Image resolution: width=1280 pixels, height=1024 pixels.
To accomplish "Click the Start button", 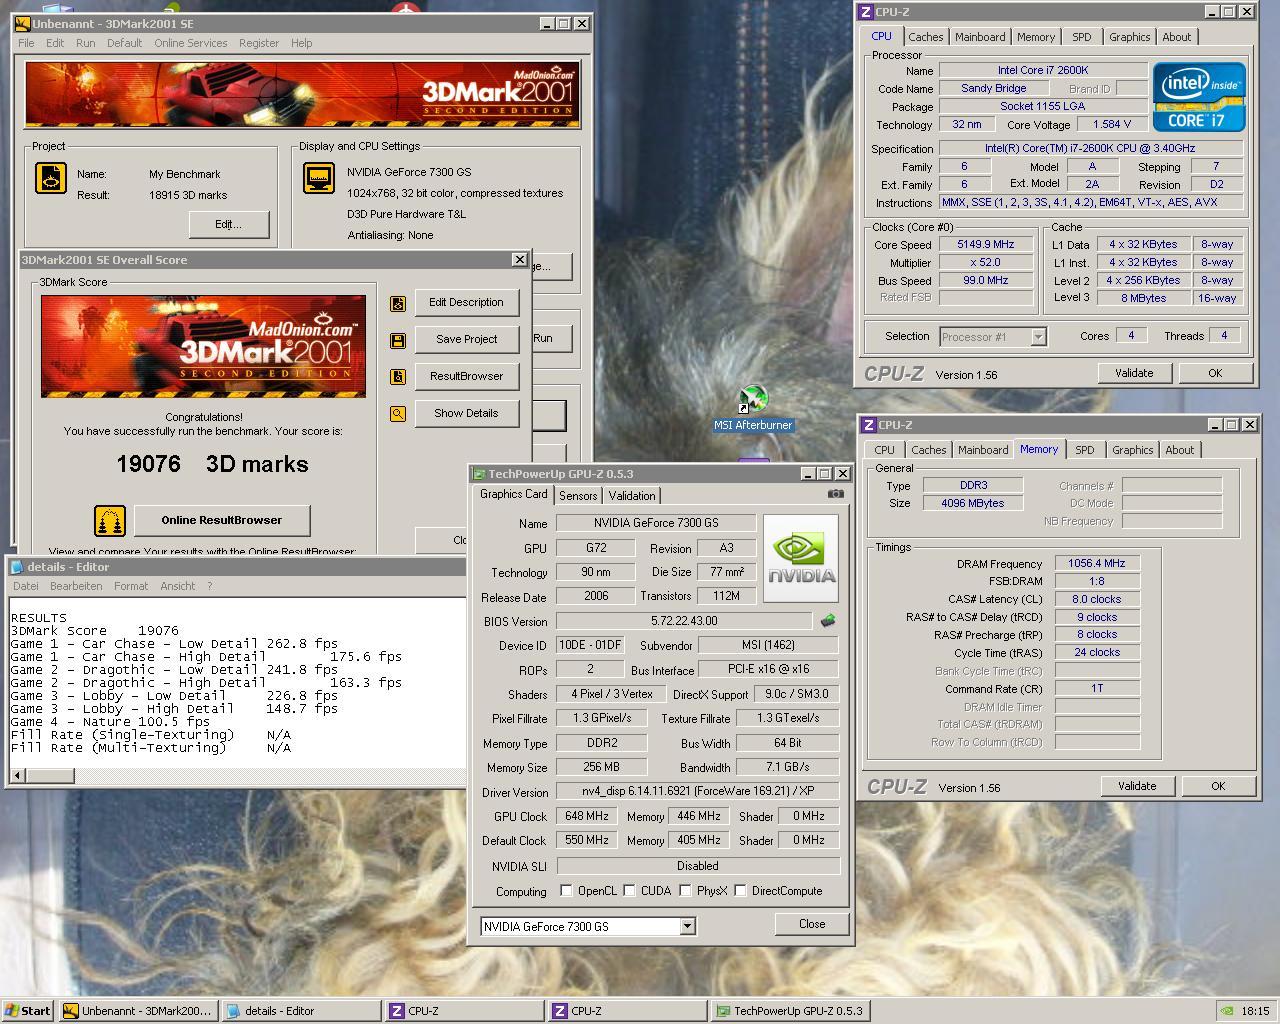I will (x=28, y=1011).
